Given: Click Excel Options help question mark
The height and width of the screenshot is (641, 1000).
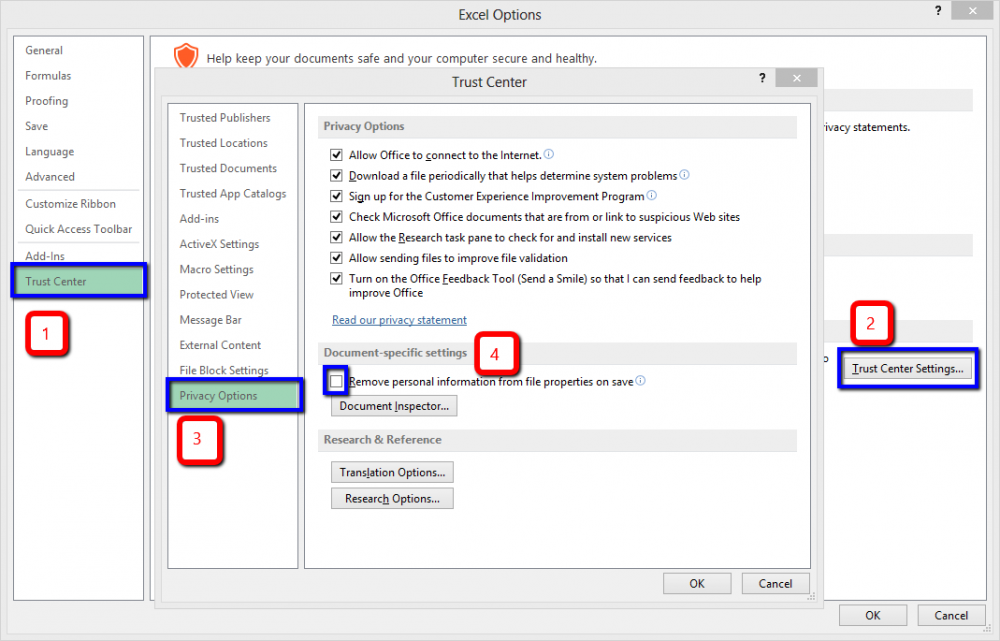Looking at the screenshot, I should 938,11.
